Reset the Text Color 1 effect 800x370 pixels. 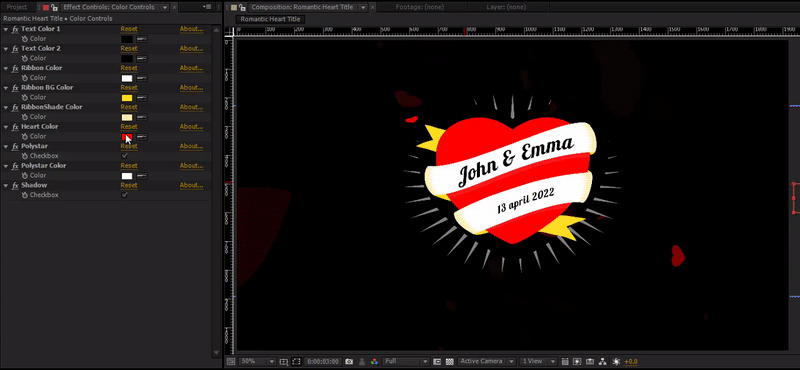(x=129, y=29)
